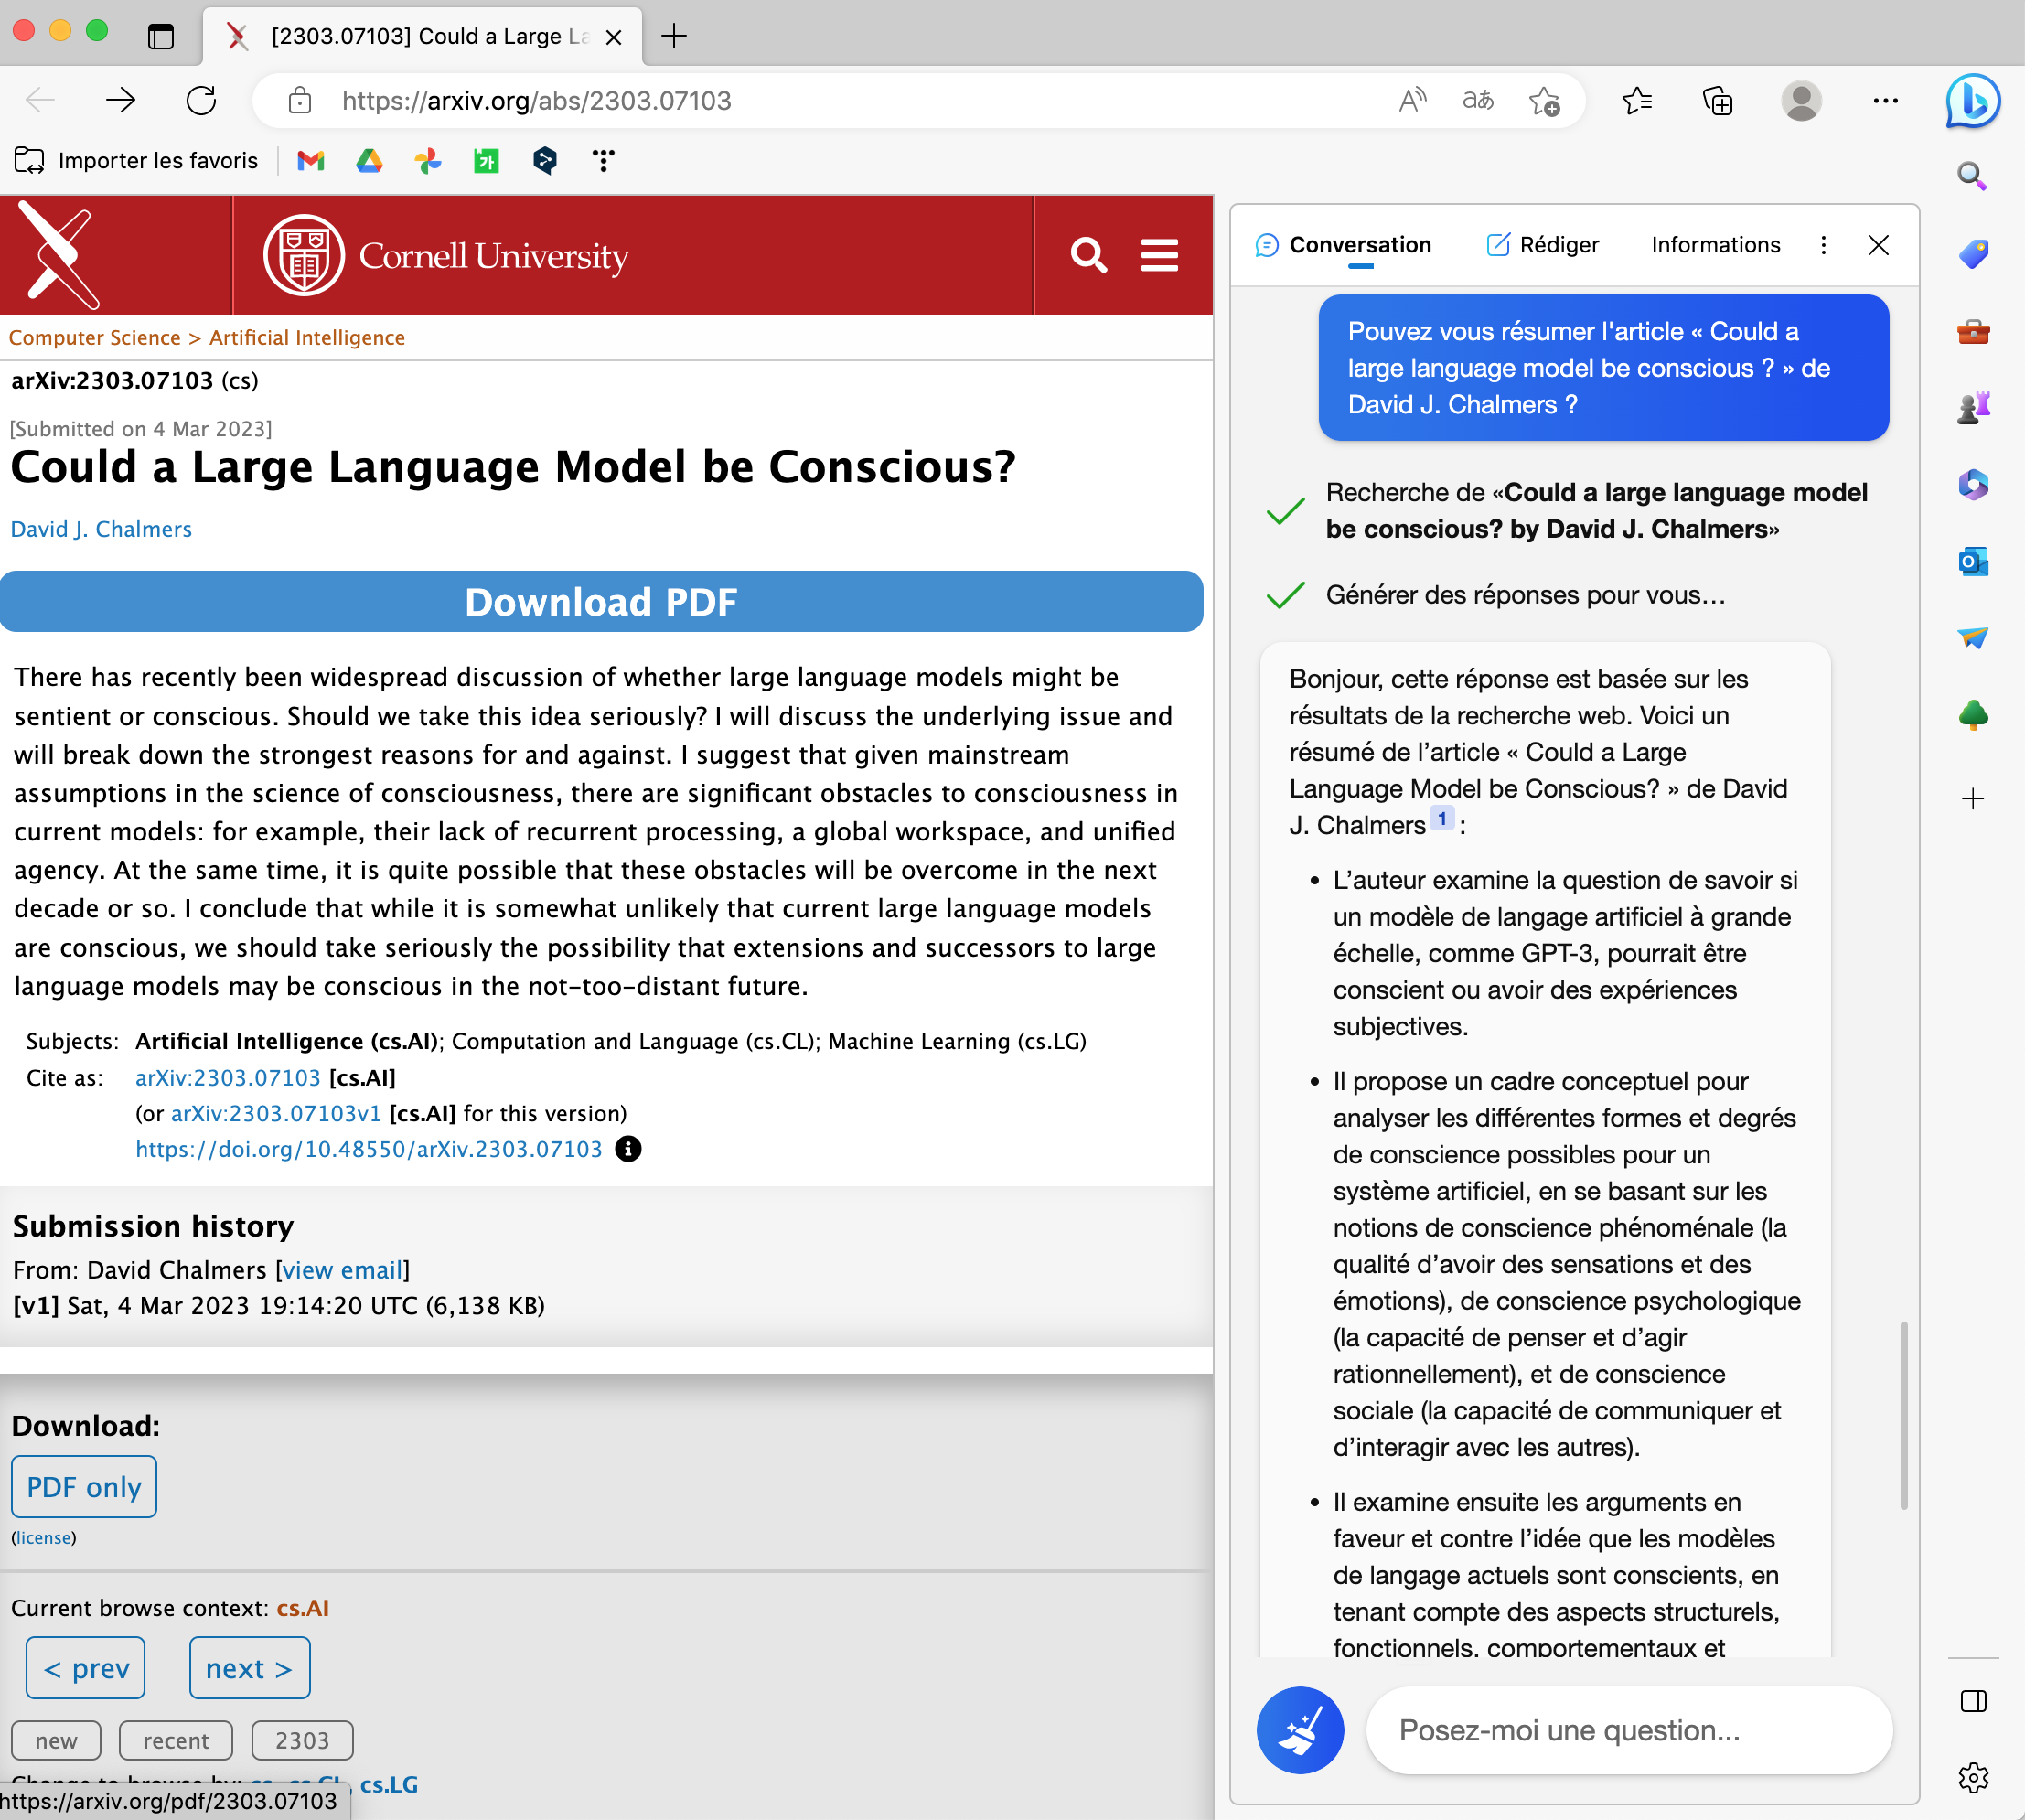Add this page to favorites
The width and height of the screenshot is (2025, 1820).
[1544, 101]
